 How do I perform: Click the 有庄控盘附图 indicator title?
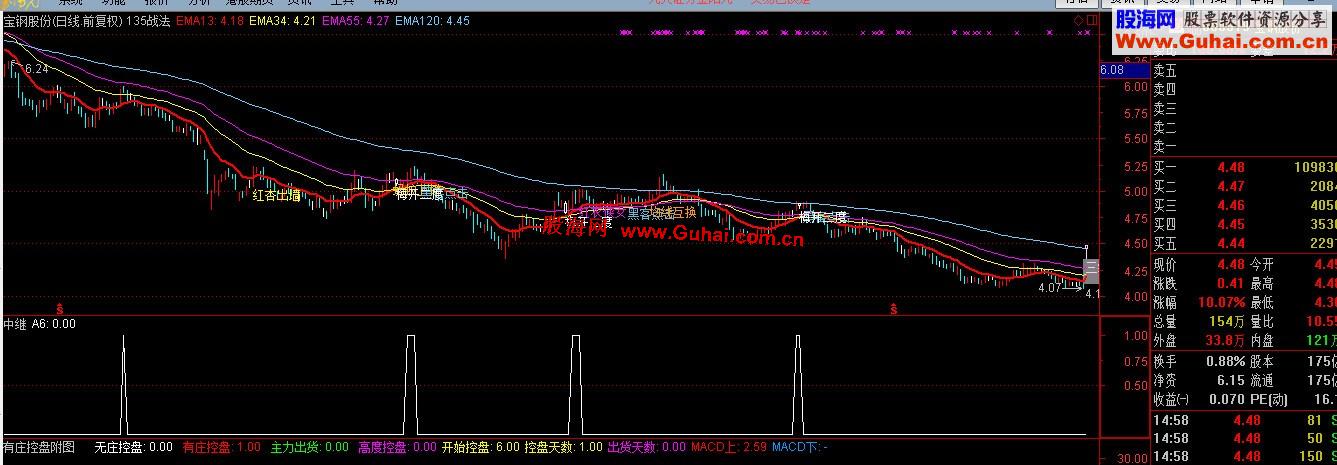(x=40, y=447)
